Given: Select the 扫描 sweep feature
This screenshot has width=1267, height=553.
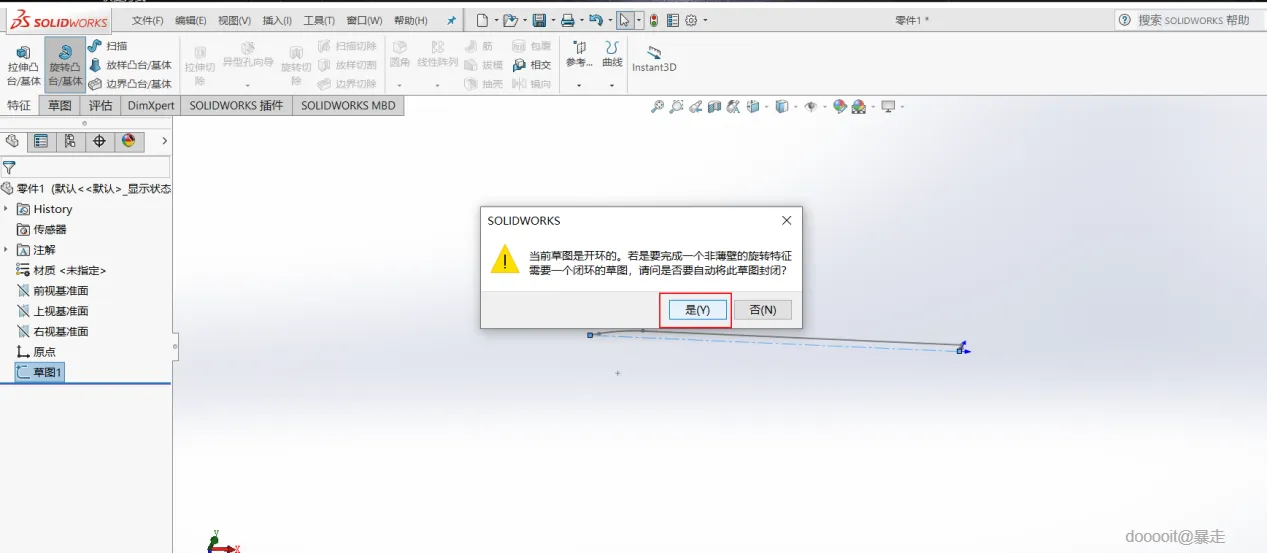Looking at the screenshot, I should (108, 46).
